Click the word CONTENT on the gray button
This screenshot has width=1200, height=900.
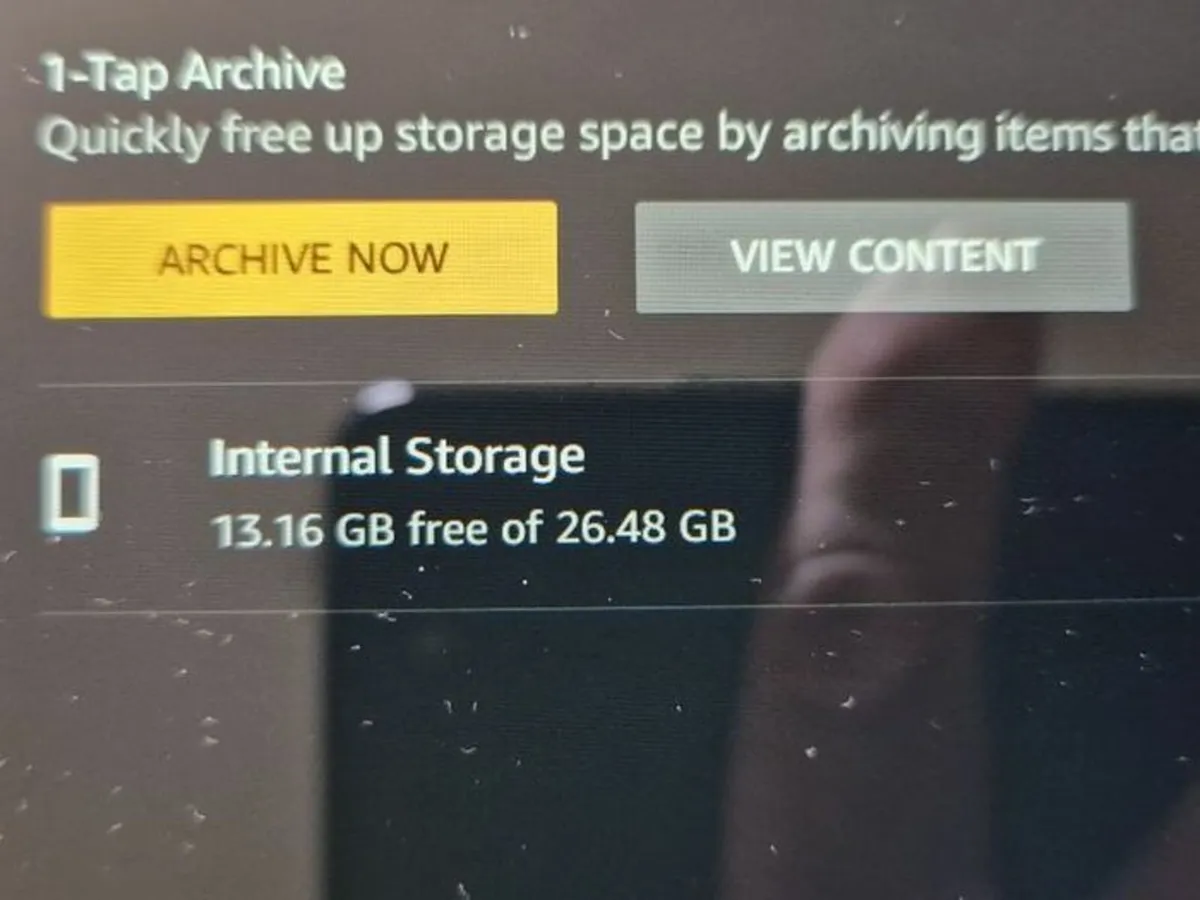coord(943,256)
